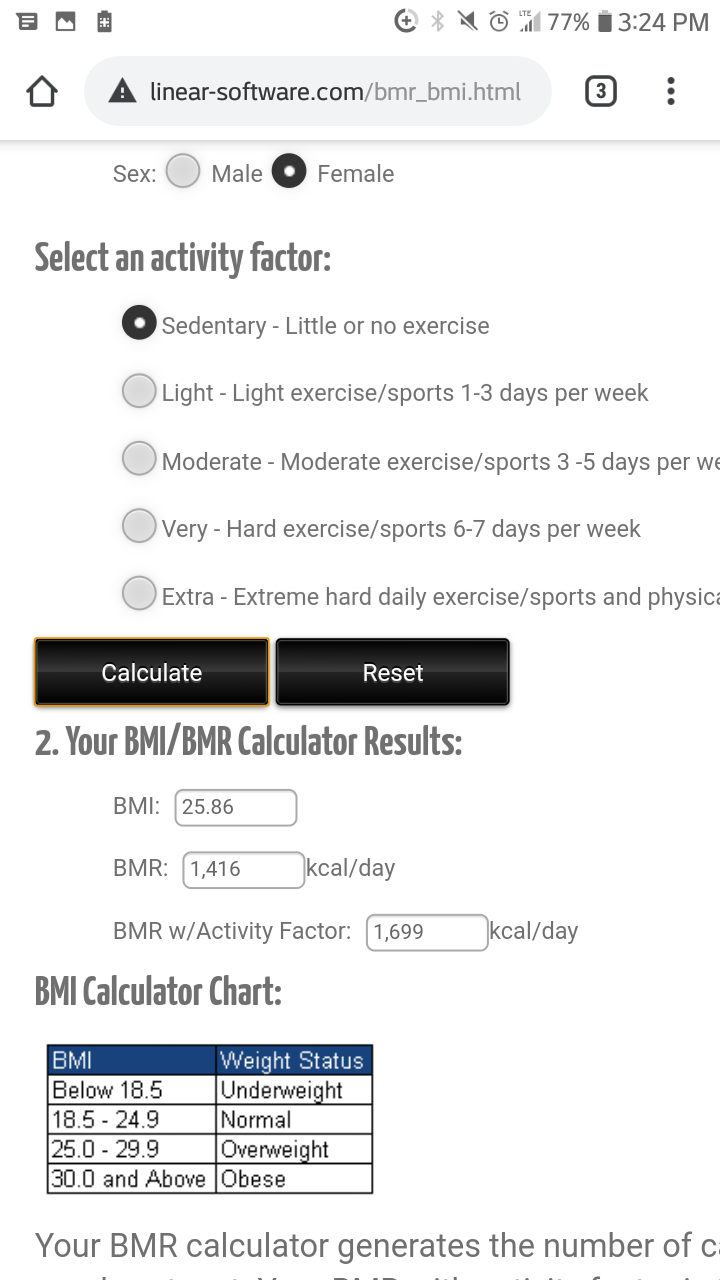Choose Light exercise 1-3 days option

[139, 391]
